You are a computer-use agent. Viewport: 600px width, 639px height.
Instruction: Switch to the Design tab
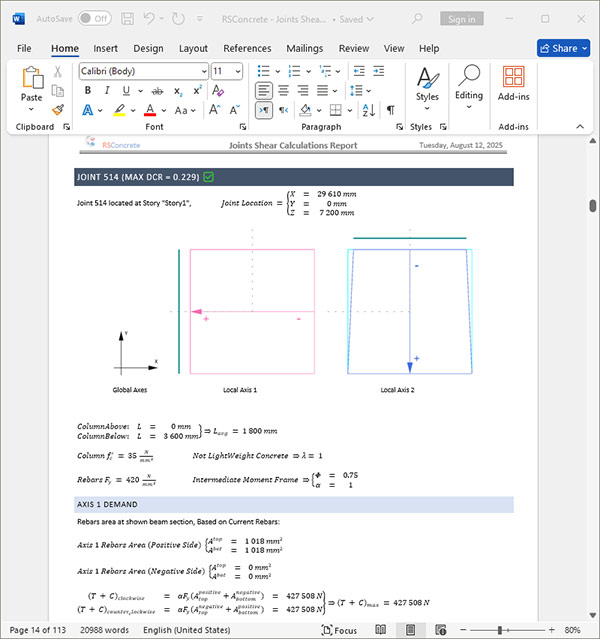148,48
